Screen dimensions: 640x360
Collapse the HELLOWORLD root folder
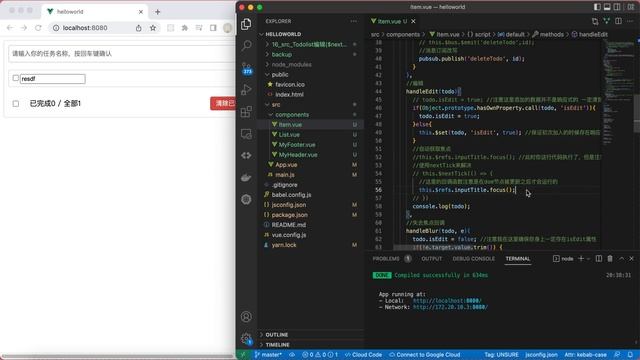(x=262, y=34)
